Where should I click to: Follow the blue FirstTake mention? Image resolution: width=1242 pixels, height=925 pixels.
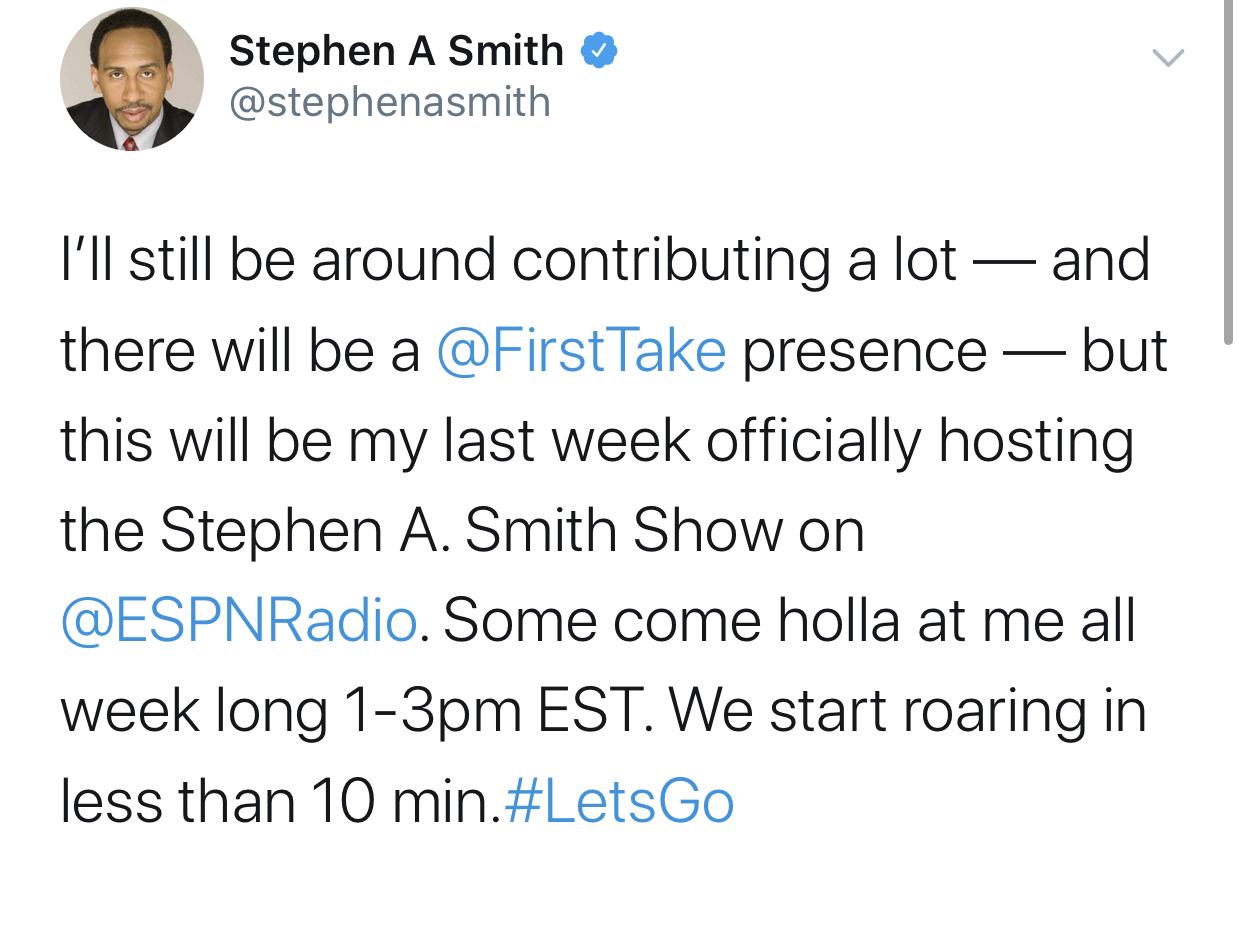click(x=582, y=350)
